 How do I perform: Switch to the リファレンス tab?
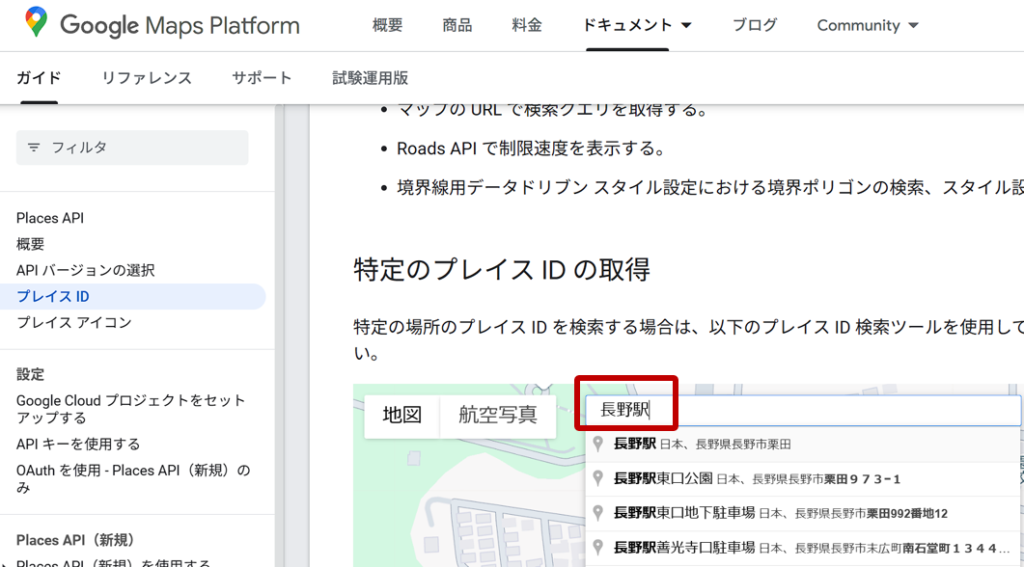tap(147, 78)
